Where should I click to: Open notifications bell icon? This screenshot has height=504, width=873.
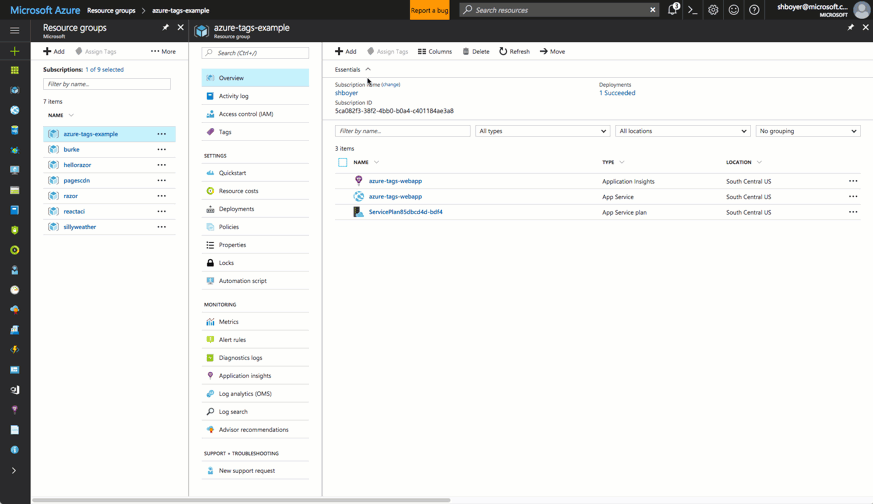(673, 9)
